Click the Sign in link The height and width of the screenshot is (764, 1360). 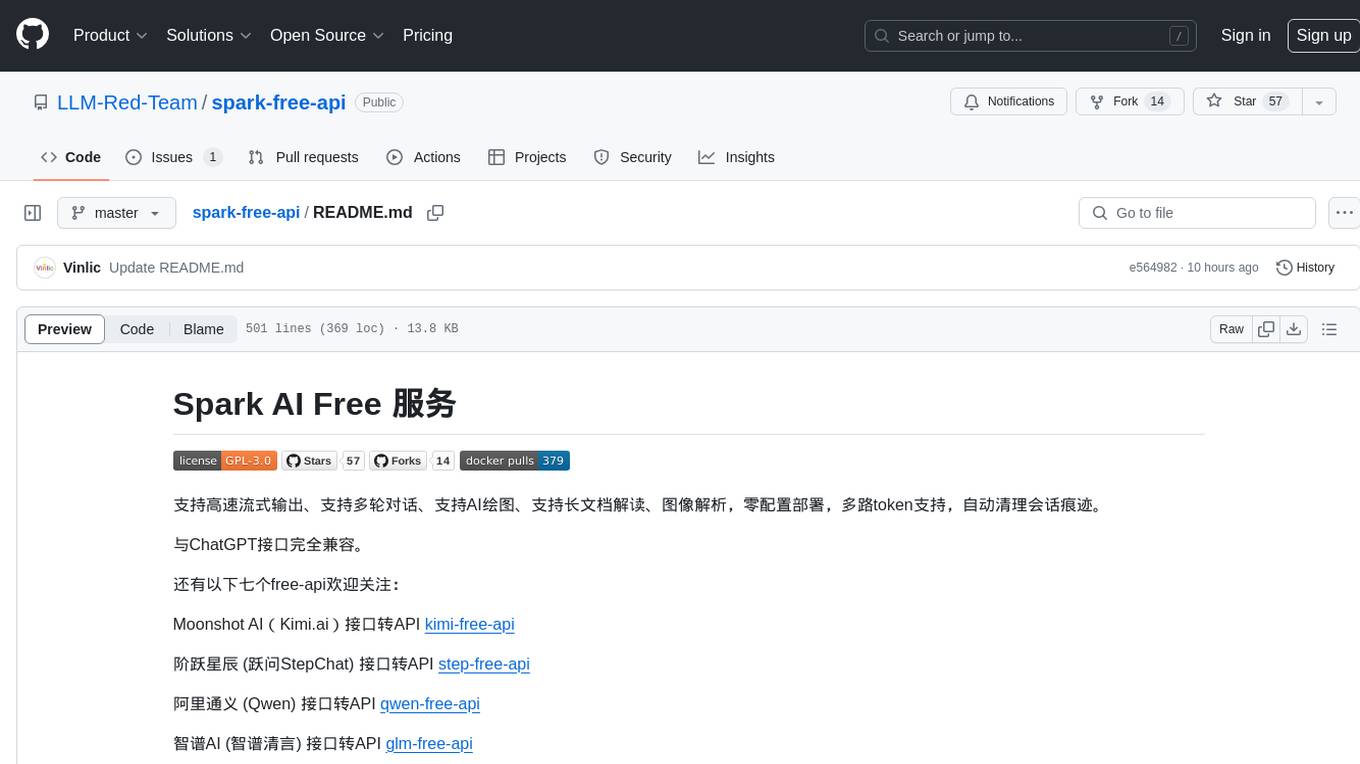1245,35
